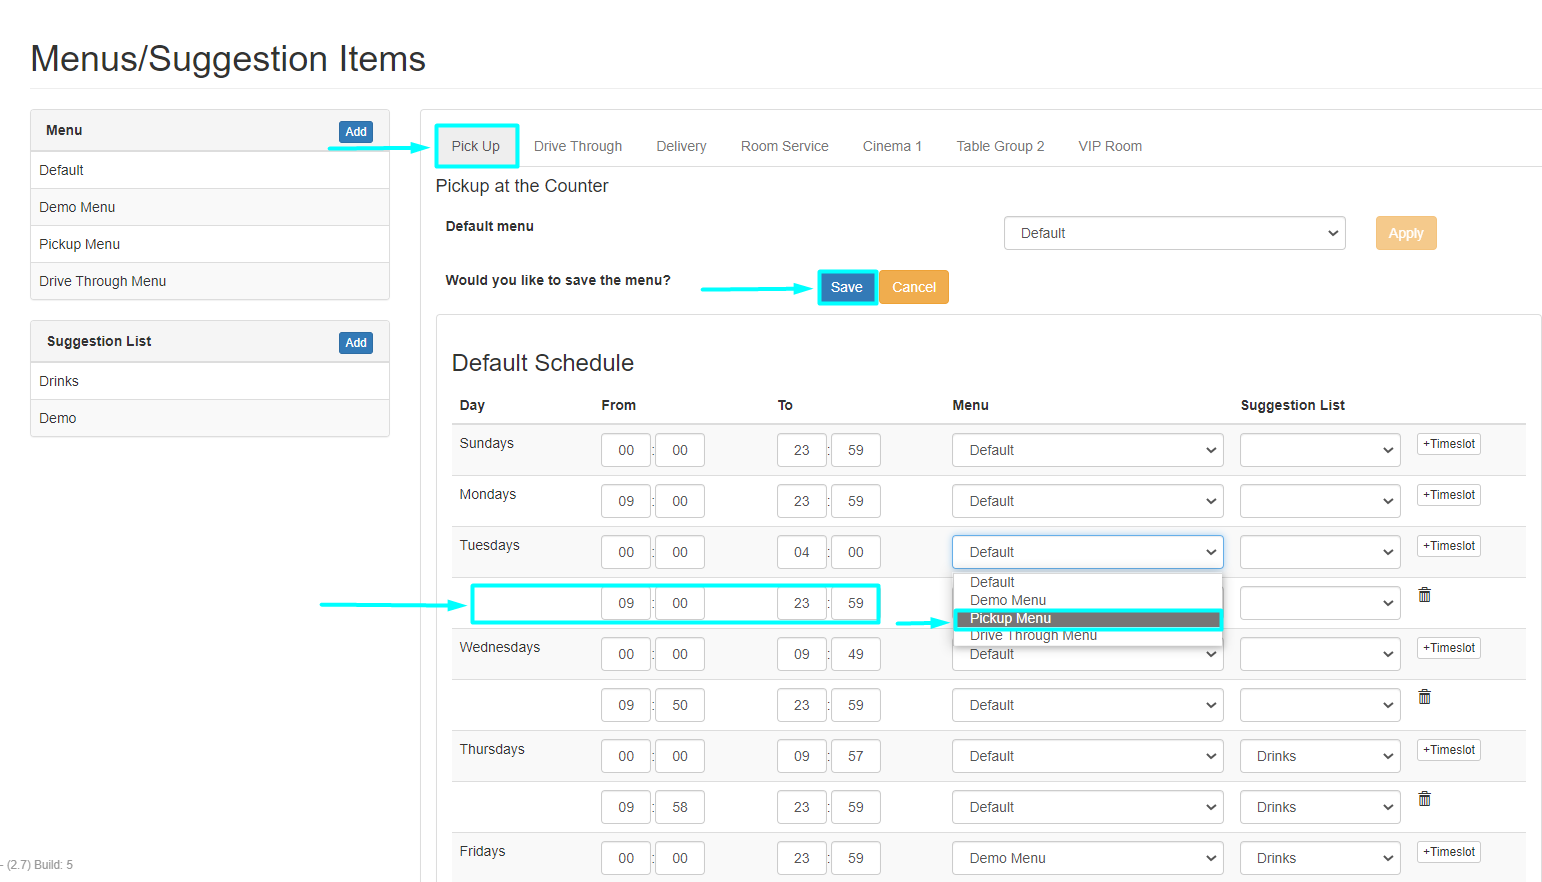Click From minute field showing 50
The width and height of the screenshot is (1542, 882).
[x=680, y=705]
